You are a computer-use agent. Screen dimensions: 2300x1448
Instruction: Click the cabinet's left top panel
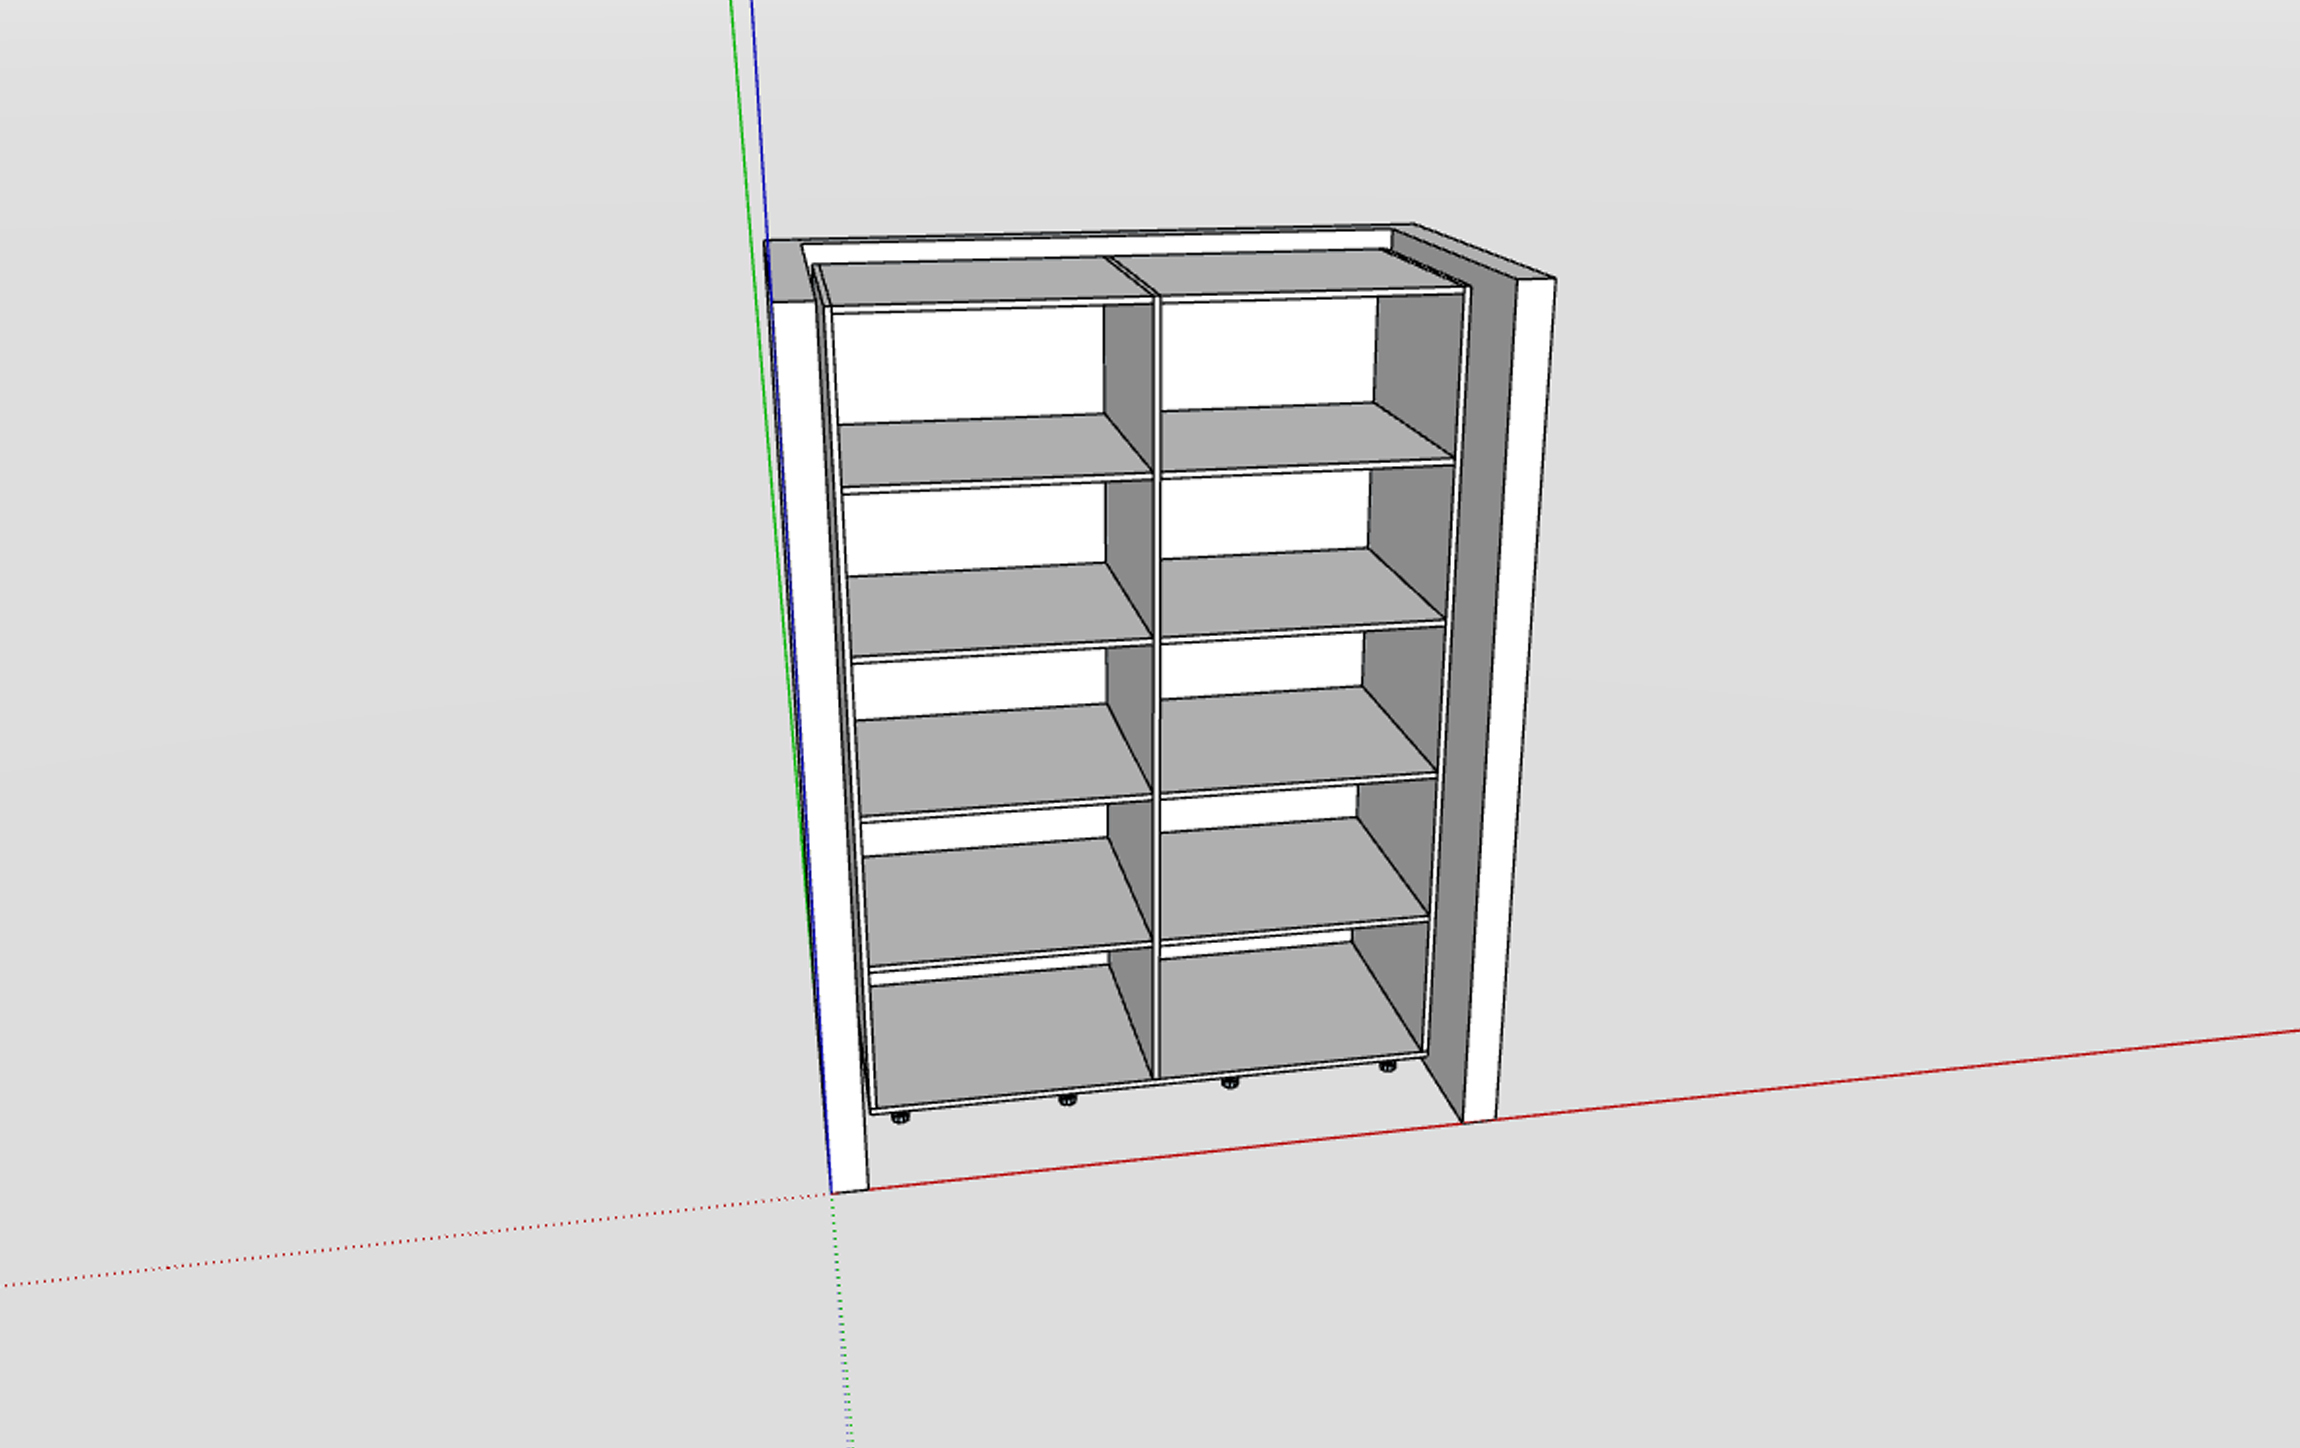click(x=975, y=281)
